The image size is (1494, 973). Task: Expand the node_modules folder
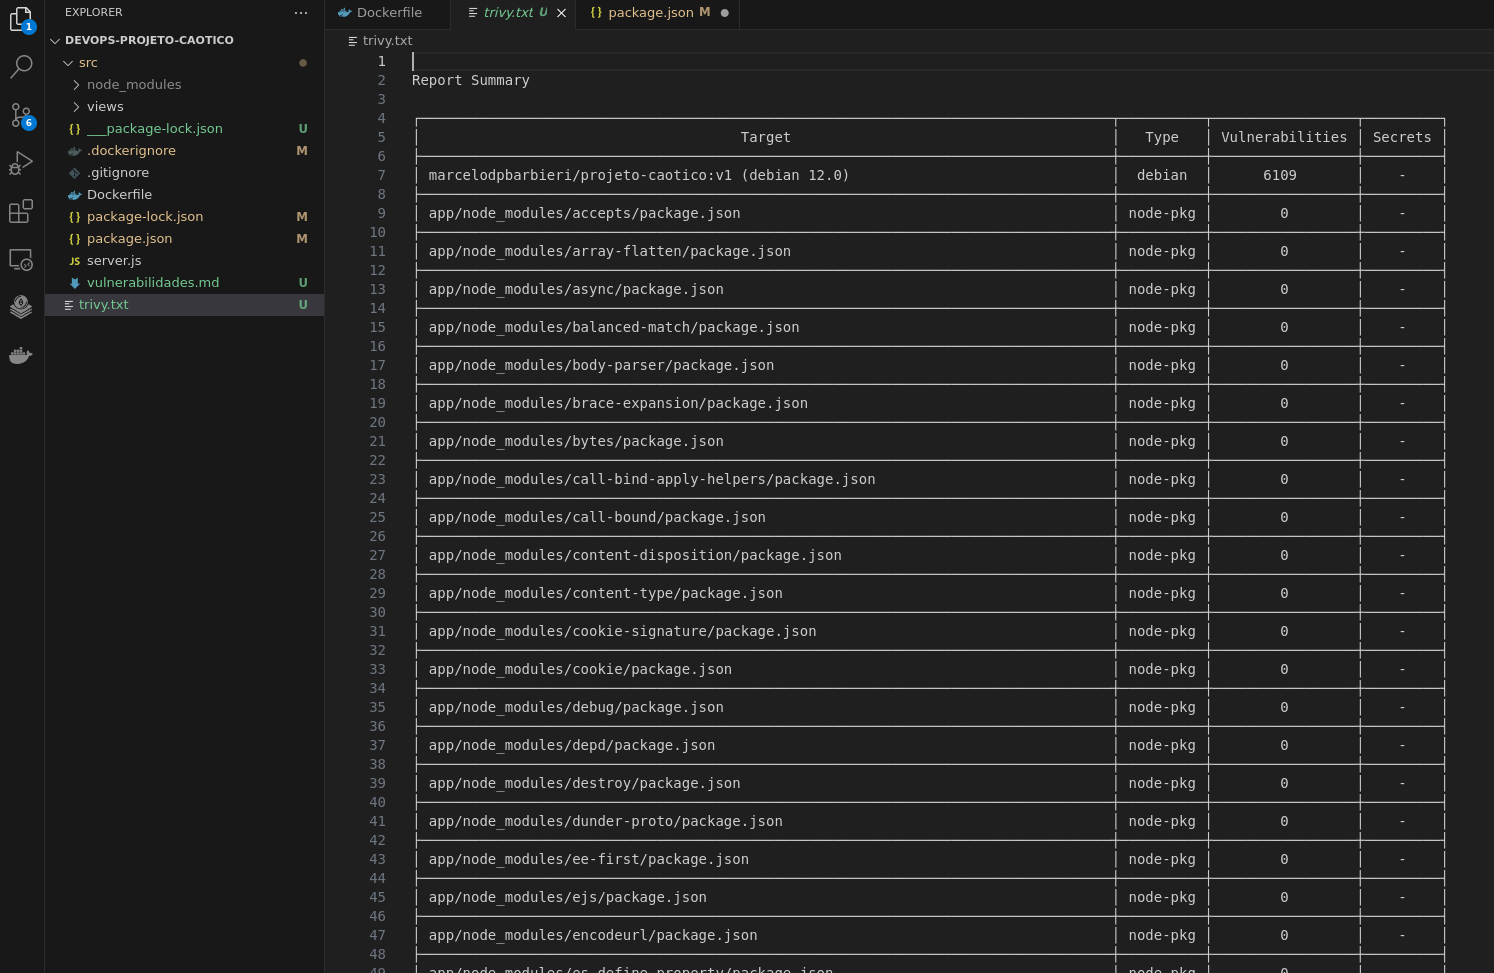(x=133, y=85)
